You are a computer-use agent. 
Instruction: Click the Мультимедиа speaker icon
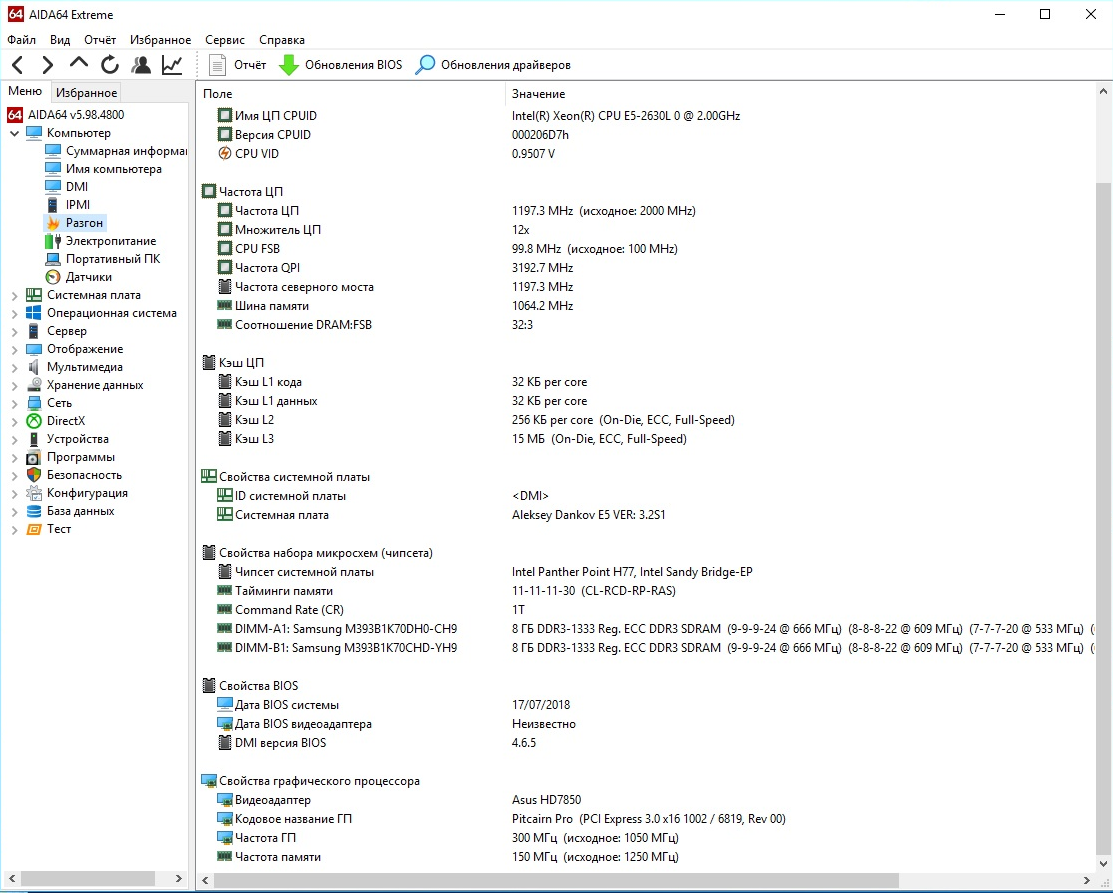pyautogui.click(x=33, y=367)
